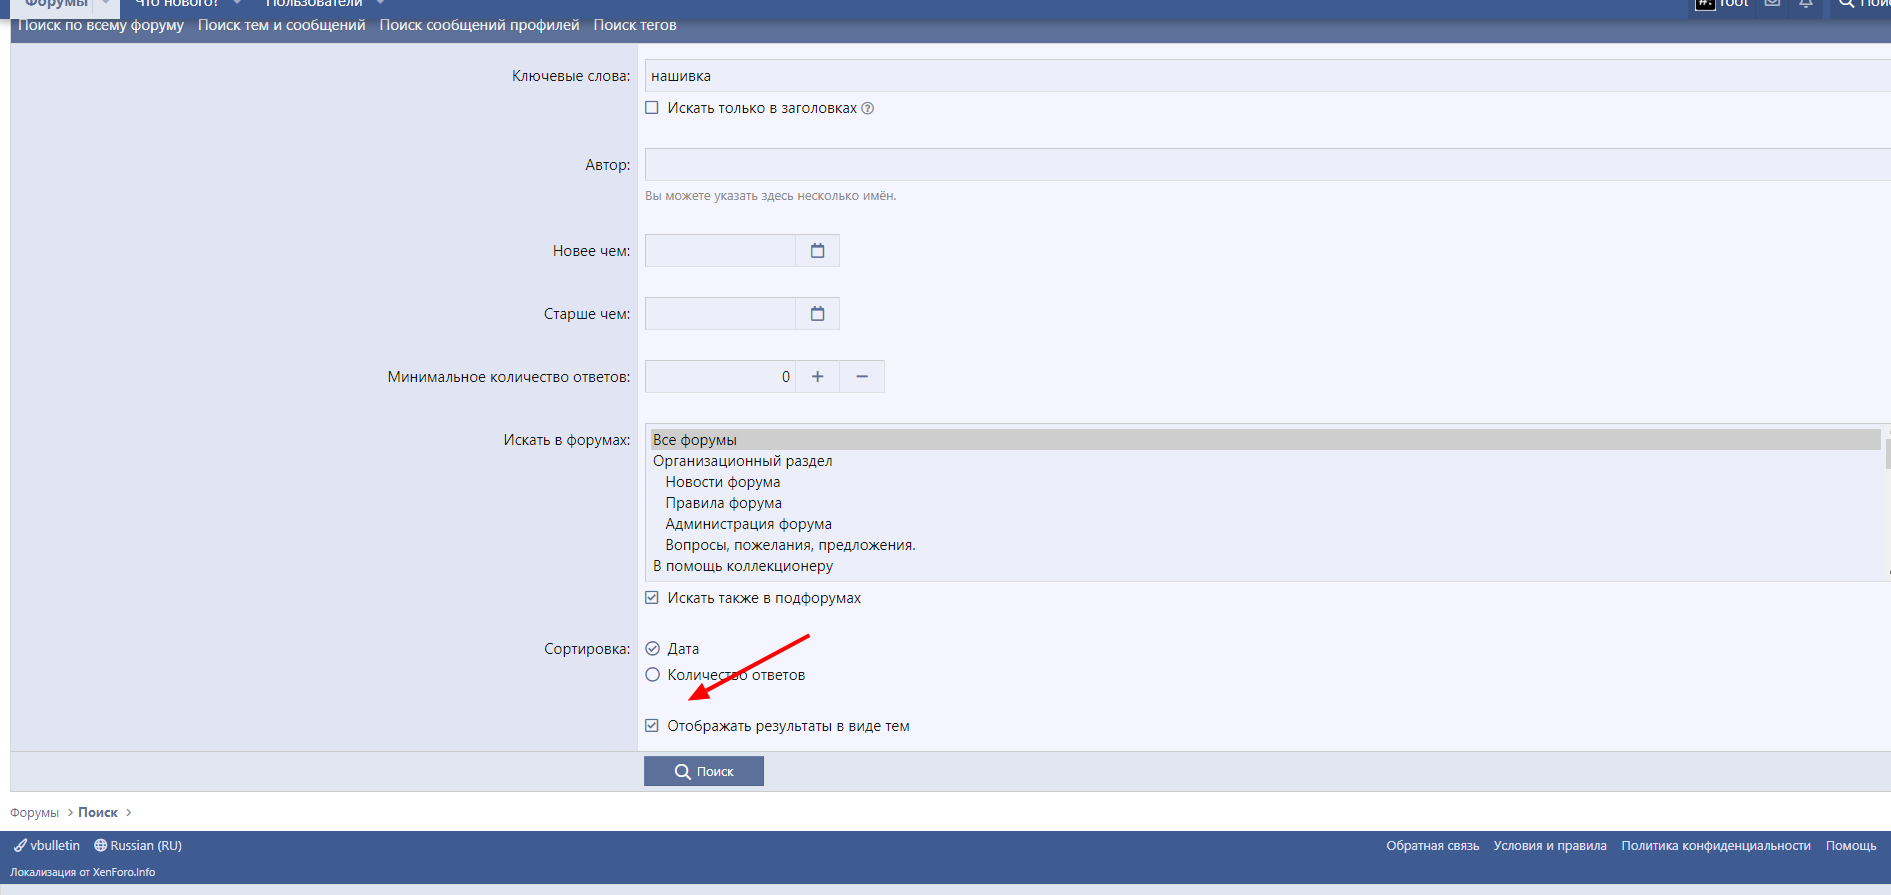Click the help icon next to 'Искать только в заголовках'

[x=868, y=109]
